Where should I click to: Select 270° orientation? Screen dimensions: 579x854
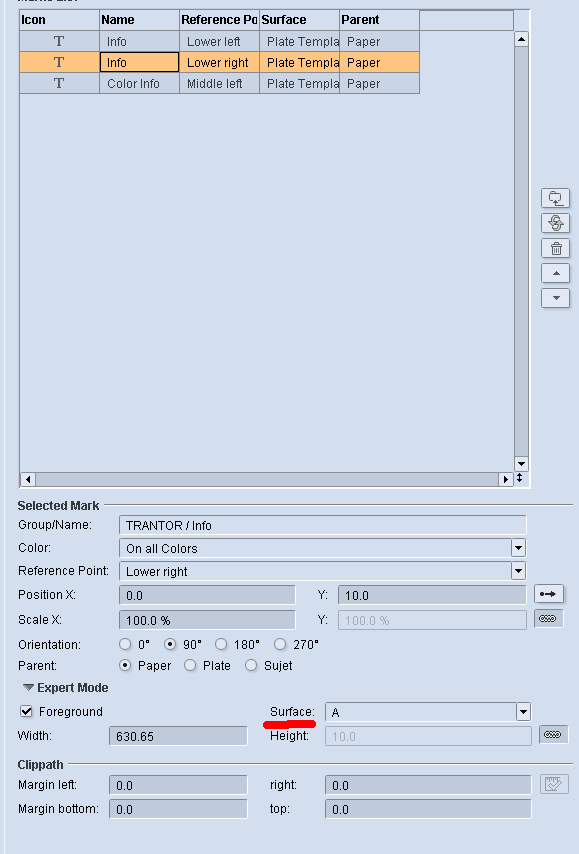click(x=280, y=644)
